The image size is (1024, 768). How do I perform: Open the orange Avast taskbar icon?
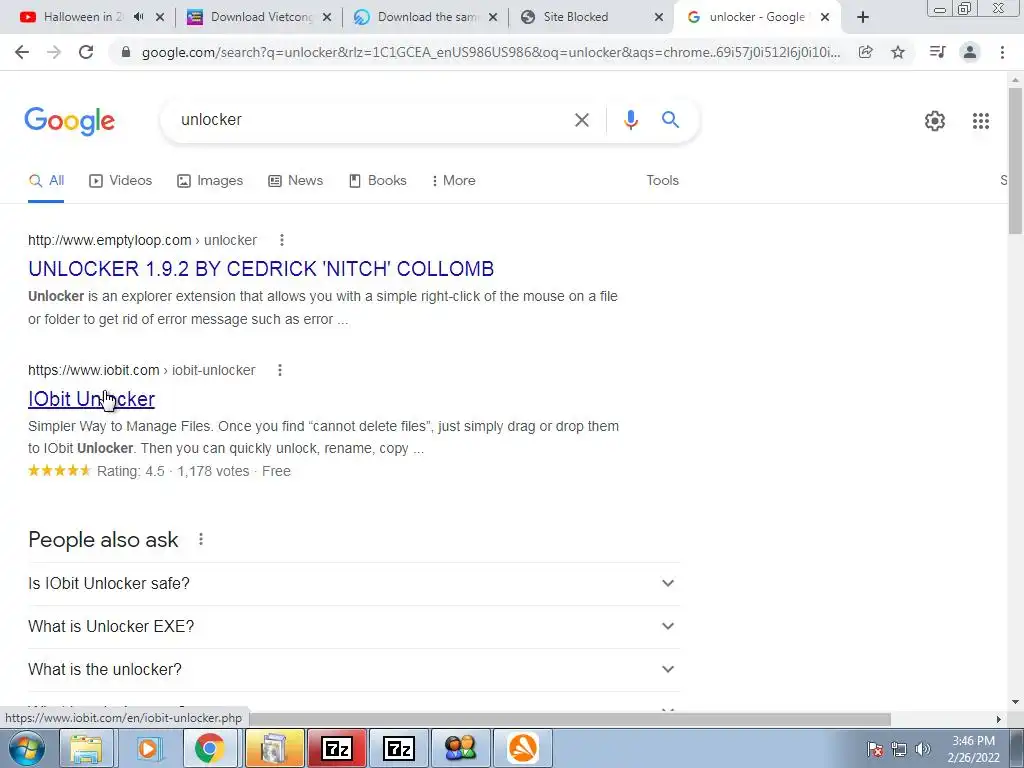click(522, 748)
